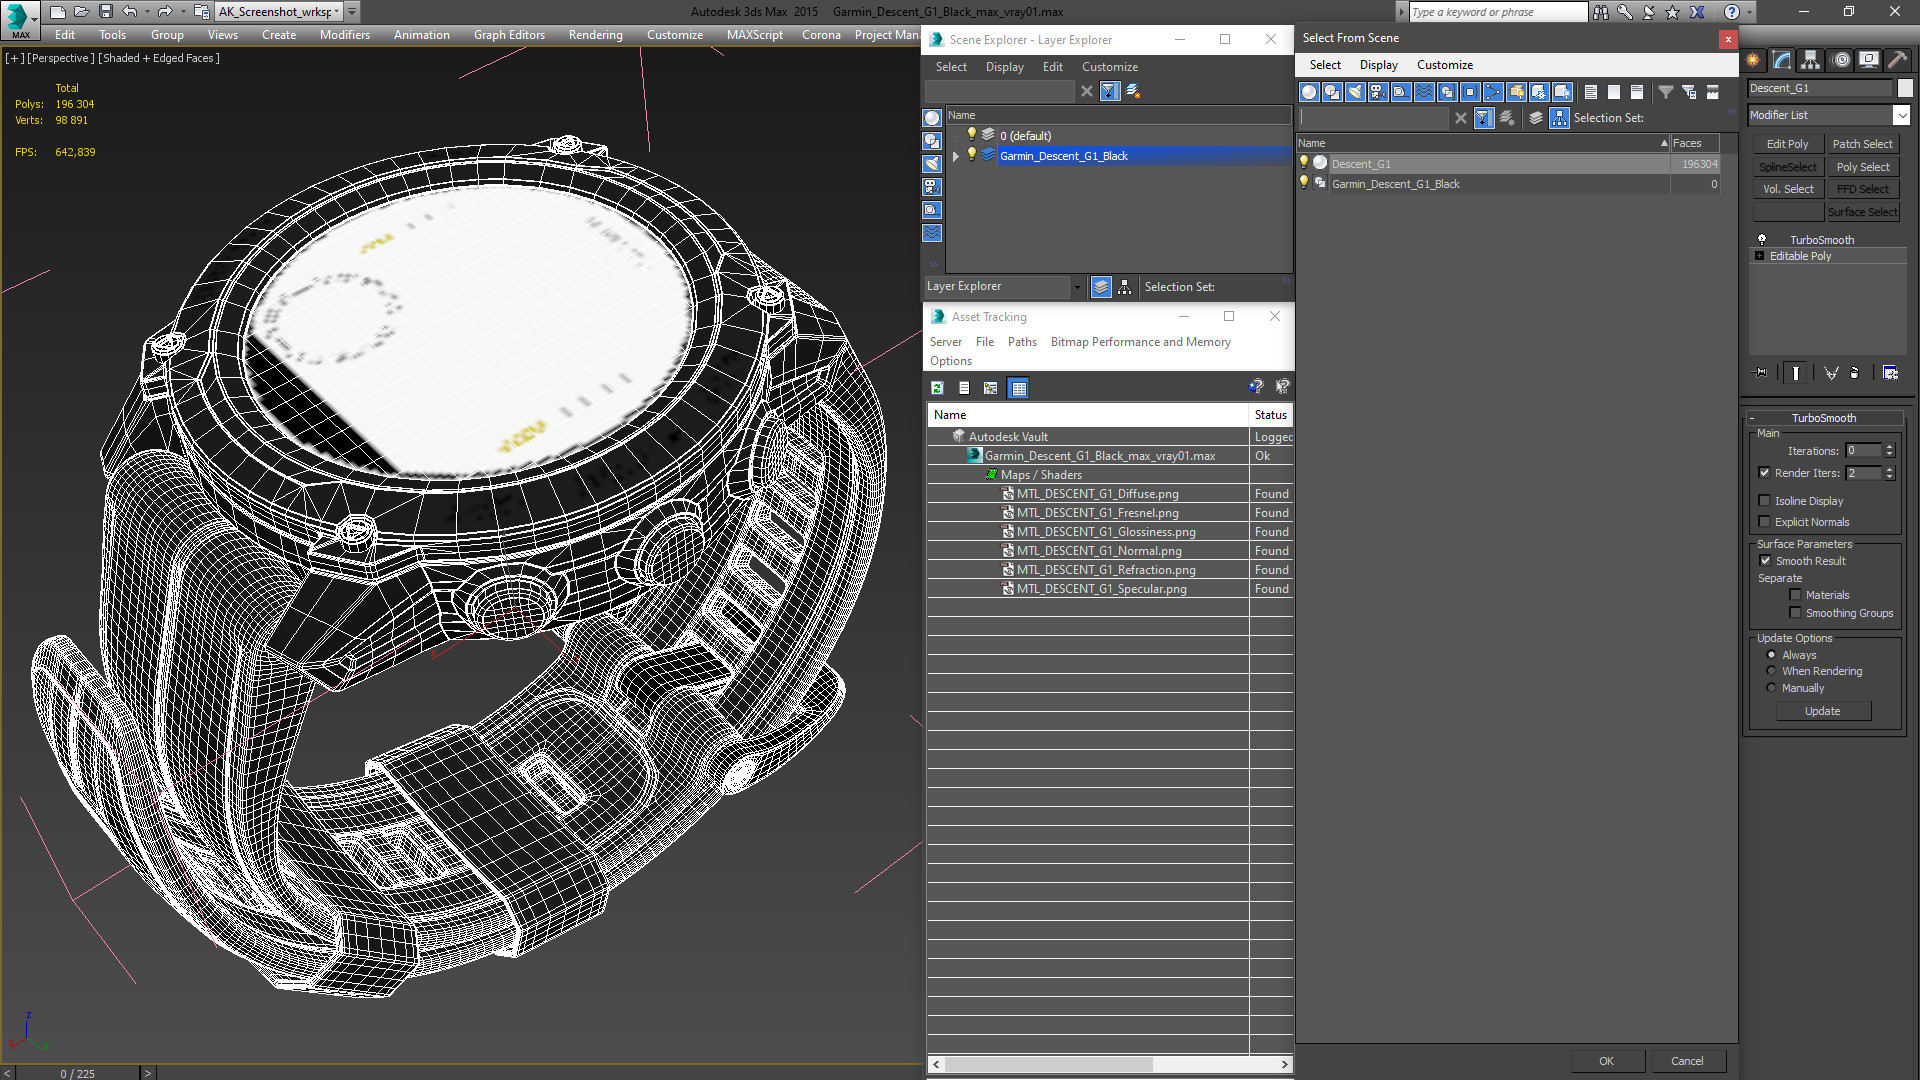1920x1080 pixels.
Task: Click Configure Modifier Sets icon
Action: tap(1890, 373)
